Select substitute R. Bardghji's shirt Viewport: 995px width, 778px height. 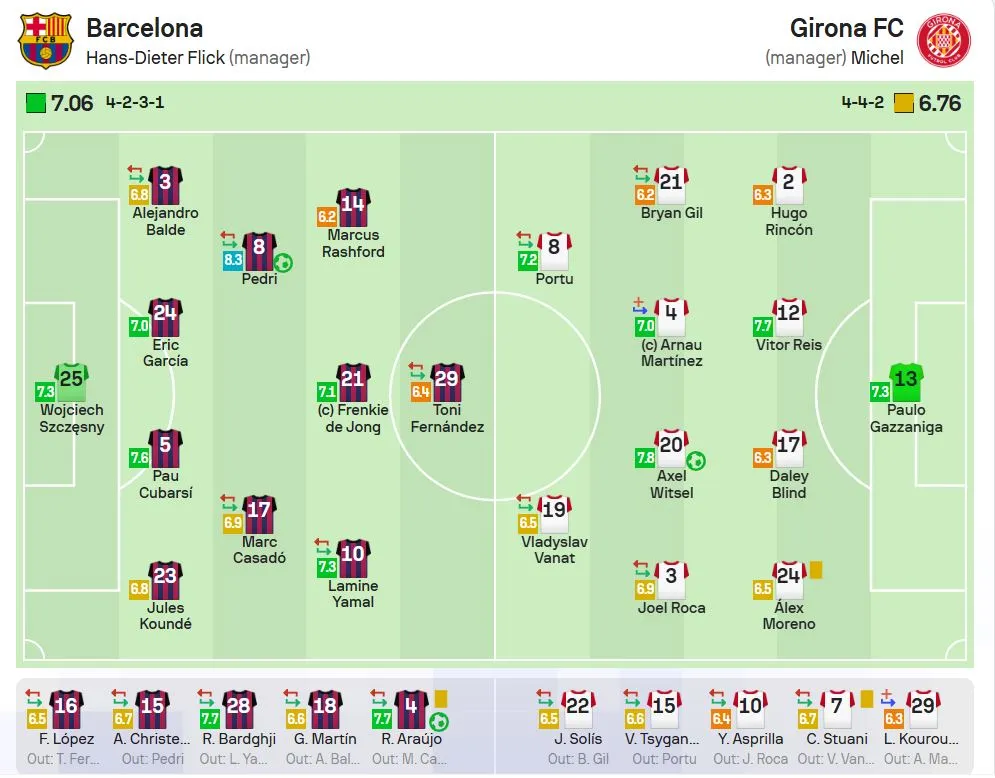click(239, 708)
